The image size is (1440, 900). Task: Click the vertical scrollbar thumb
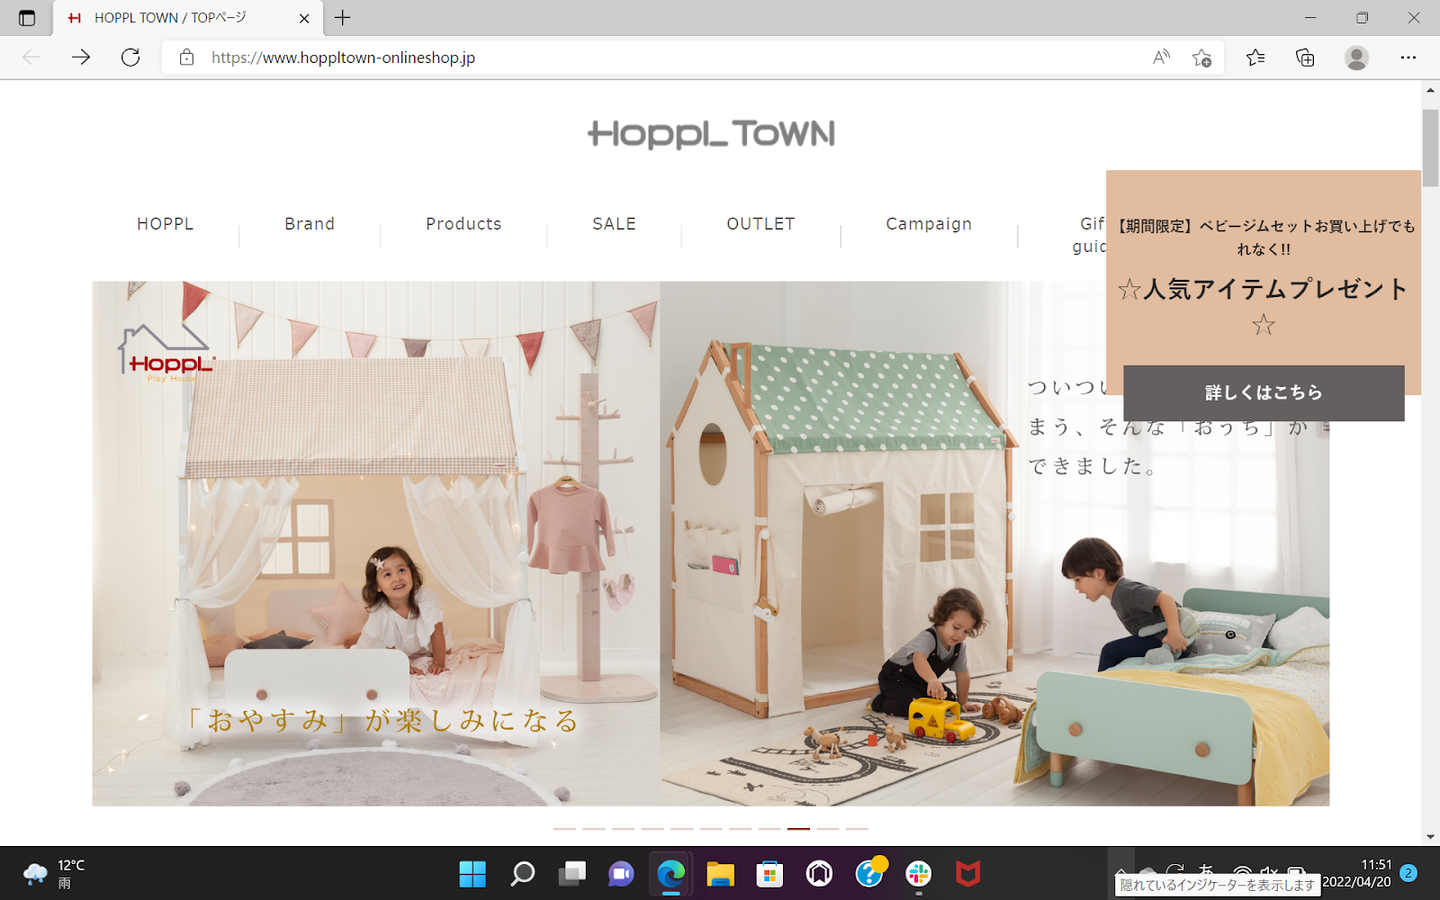[x=1430, y=148]
